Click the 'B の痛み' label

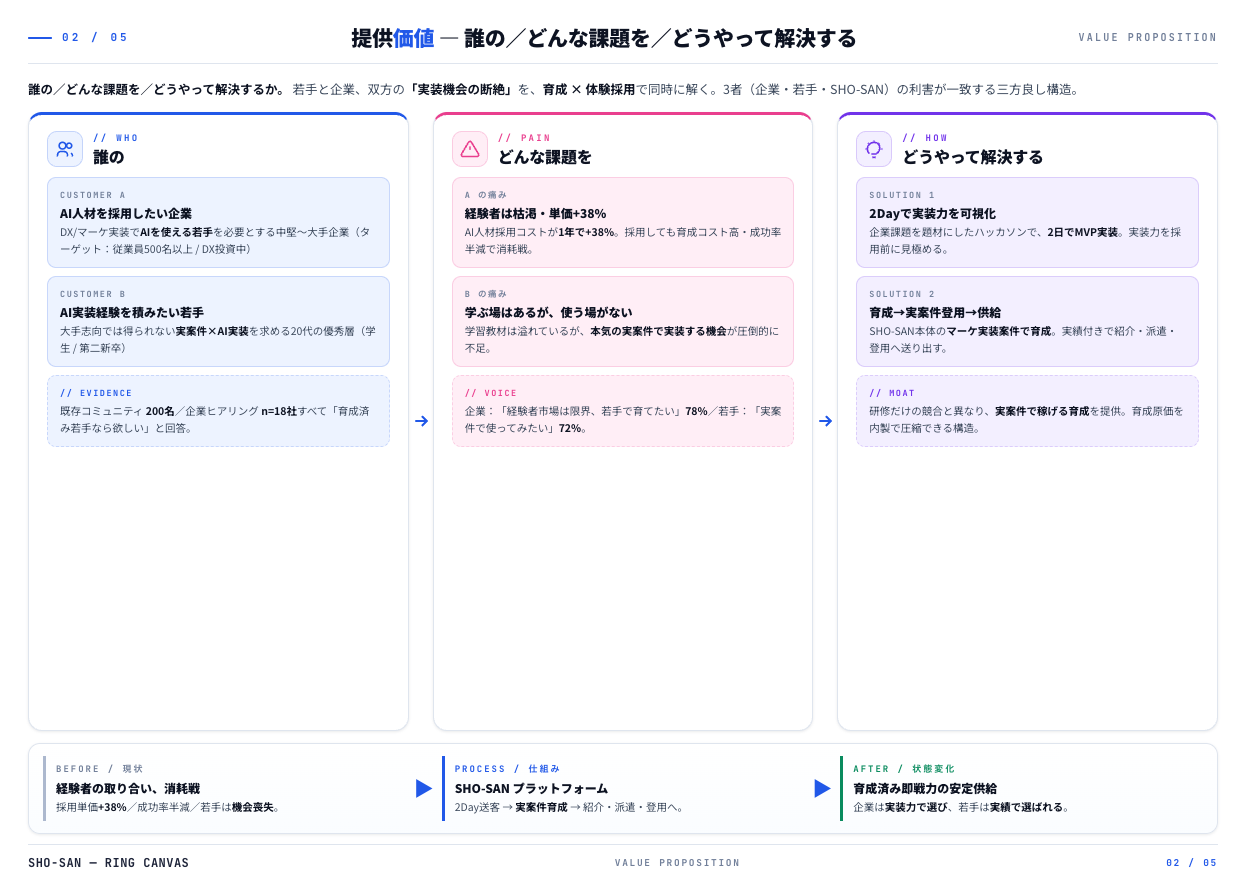point(486,294)
